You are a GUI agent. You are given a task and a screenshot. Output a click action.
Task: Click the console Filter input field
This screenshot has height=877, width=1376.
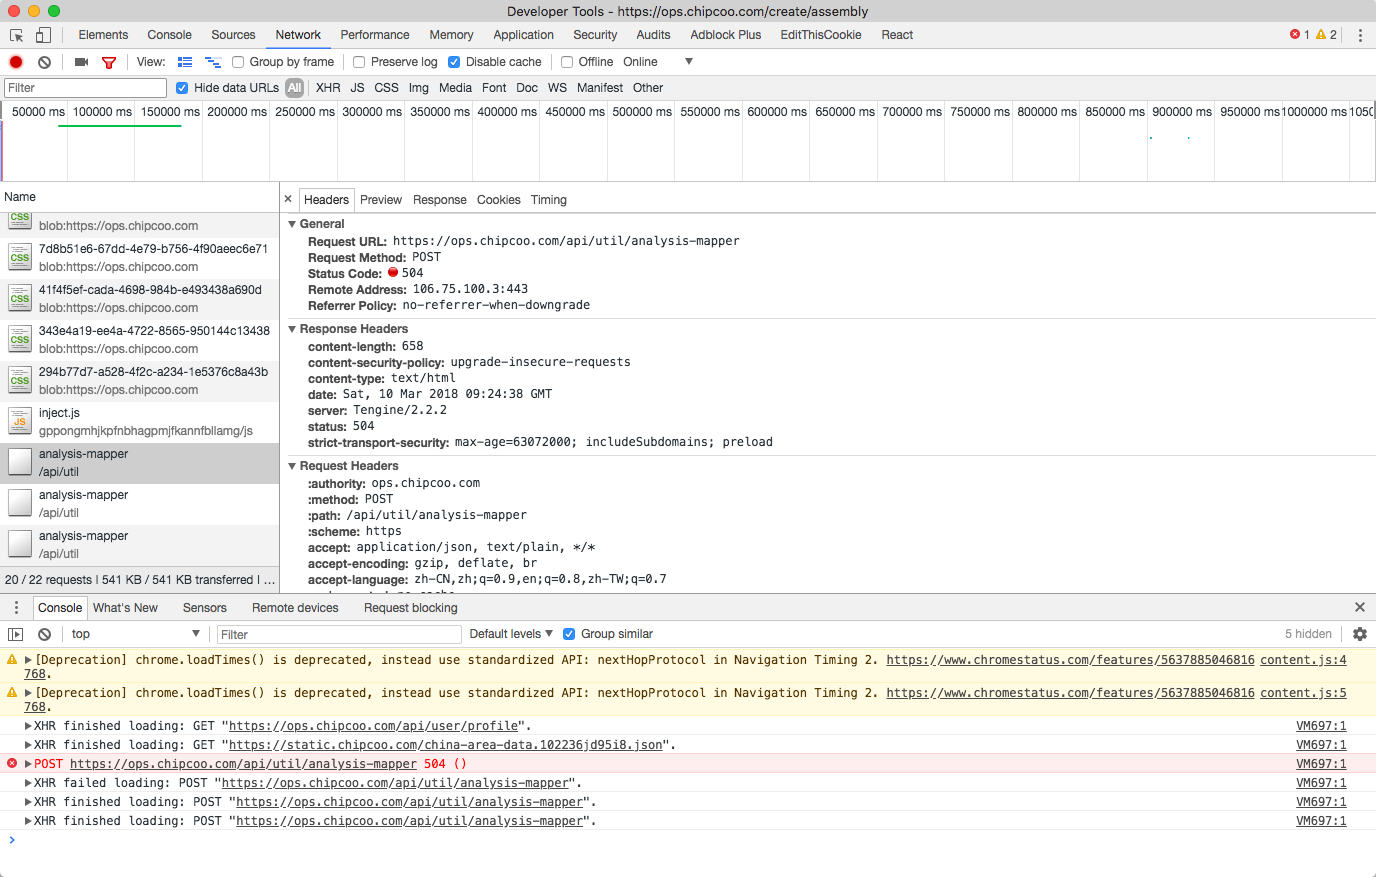click(339, 634)
